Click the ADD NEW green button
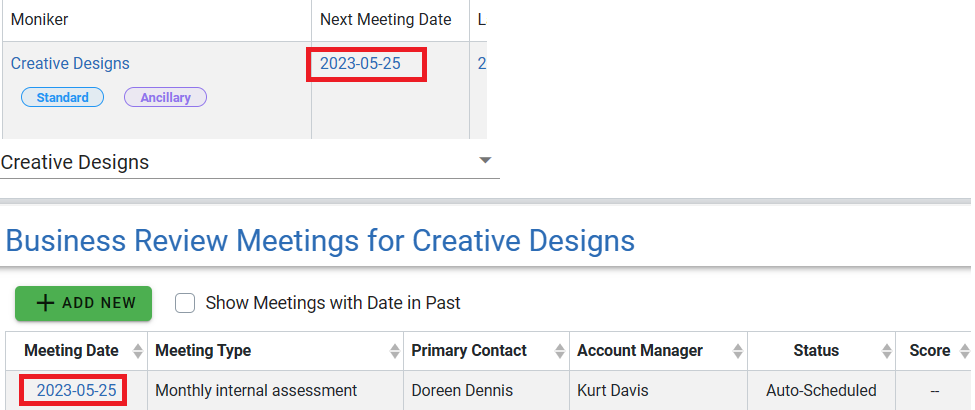This screenshot has width=975, height=410. pyautogui.click(x=83, y=304)
